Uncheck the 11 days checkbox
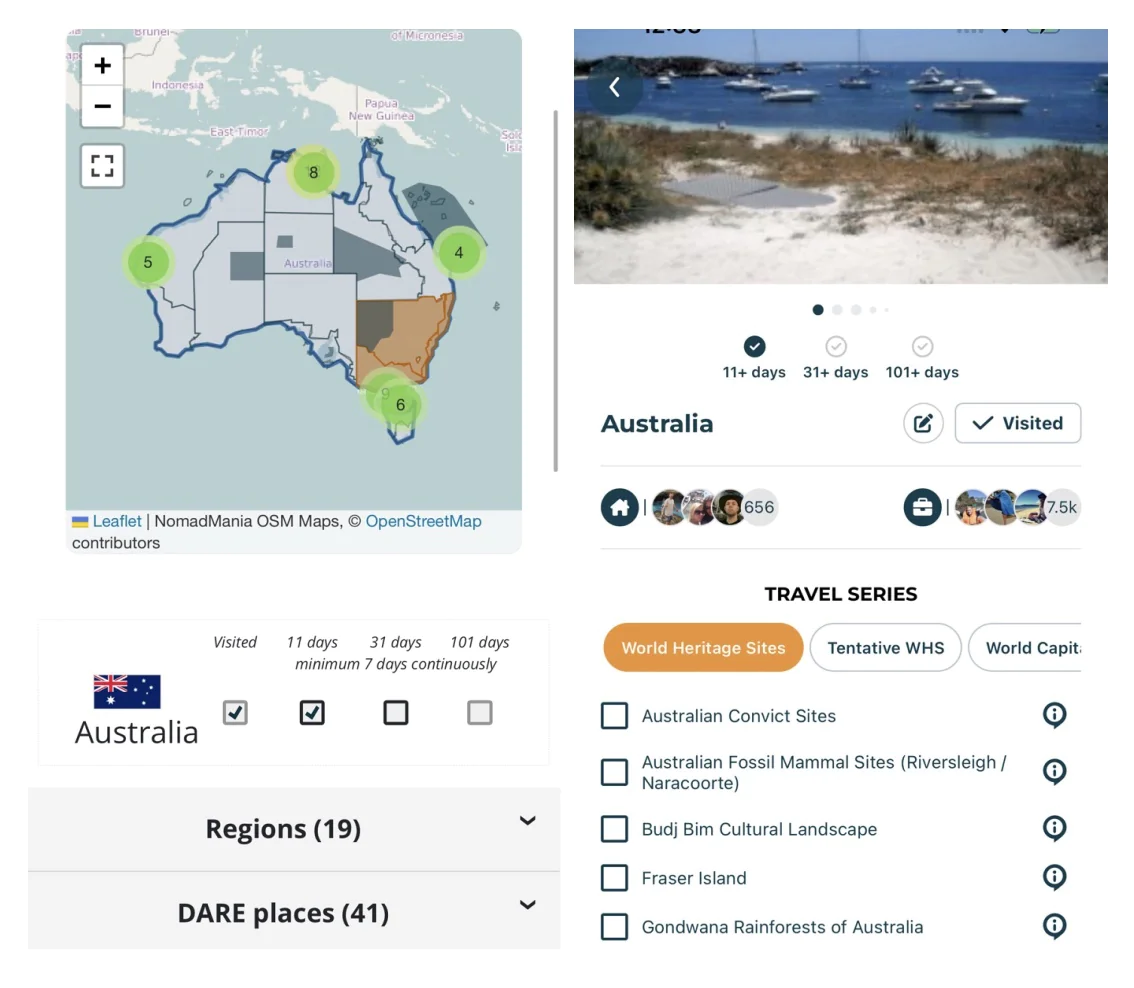The image size is (1134, 988). (x=312, y=713)
